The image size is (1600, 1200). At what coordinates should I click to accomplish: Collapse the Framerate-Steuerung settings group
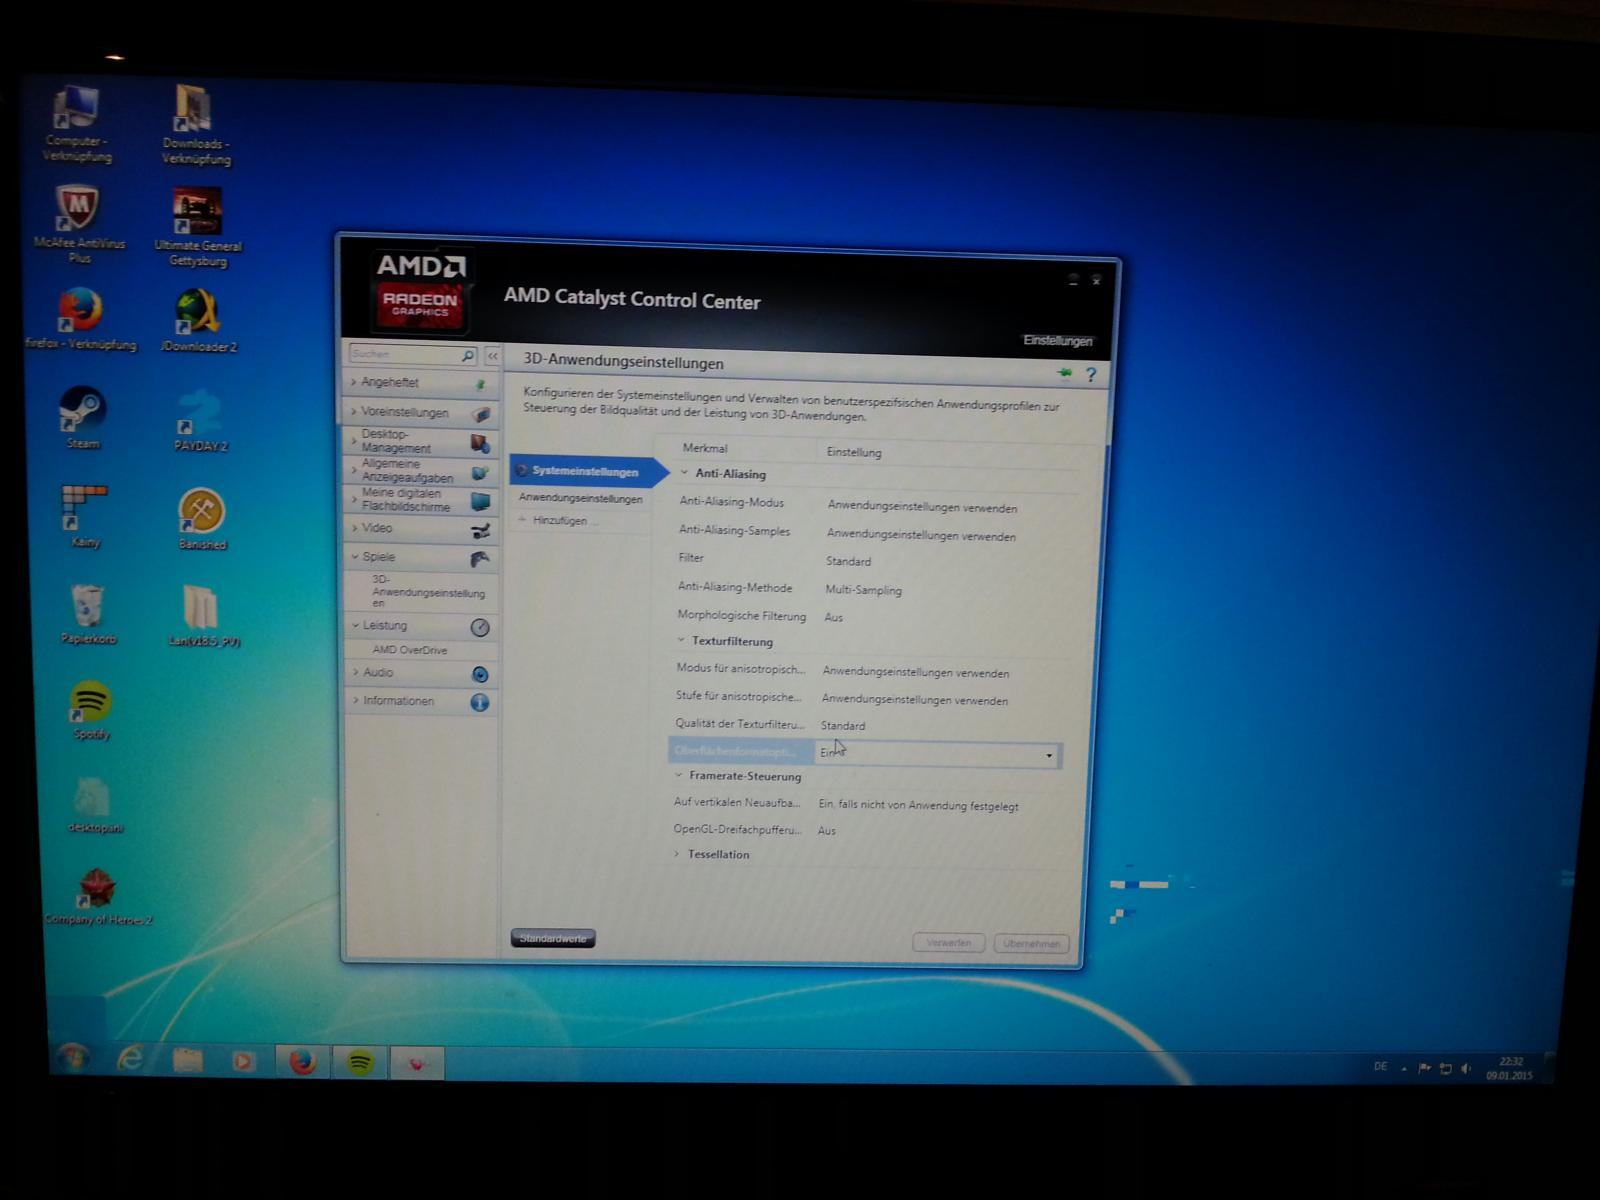[679, 775]
